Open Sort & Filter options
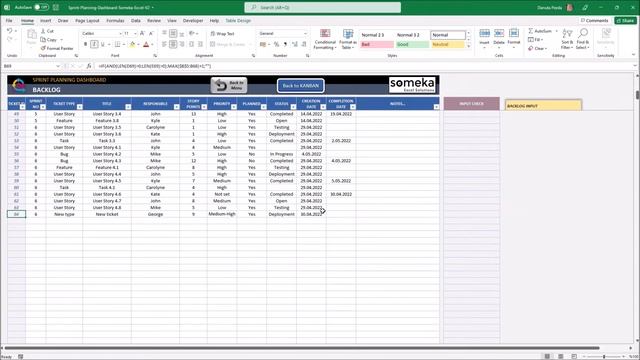 [567, 39]
